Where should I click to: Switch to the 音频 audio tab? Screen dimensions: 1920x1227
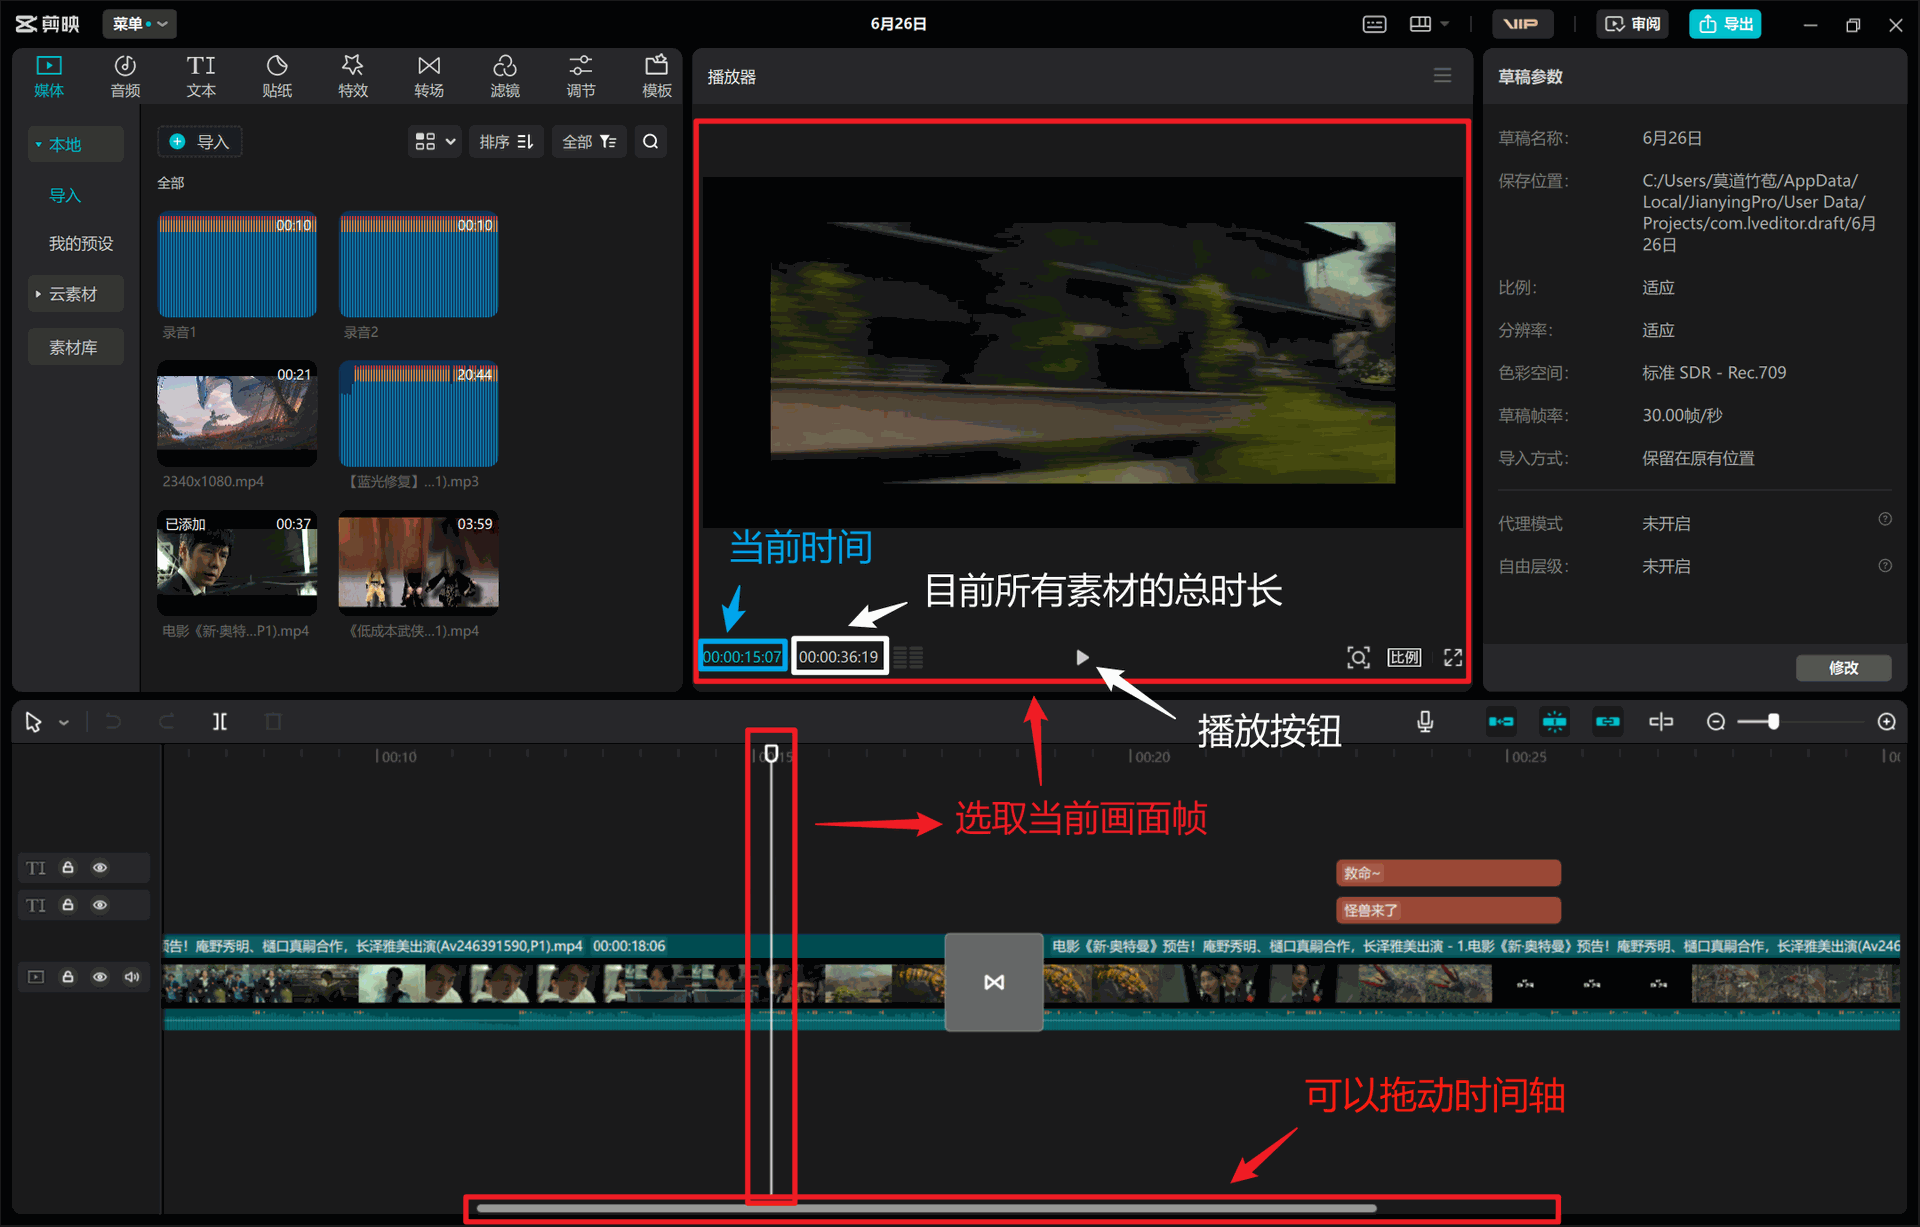(125, 76)
